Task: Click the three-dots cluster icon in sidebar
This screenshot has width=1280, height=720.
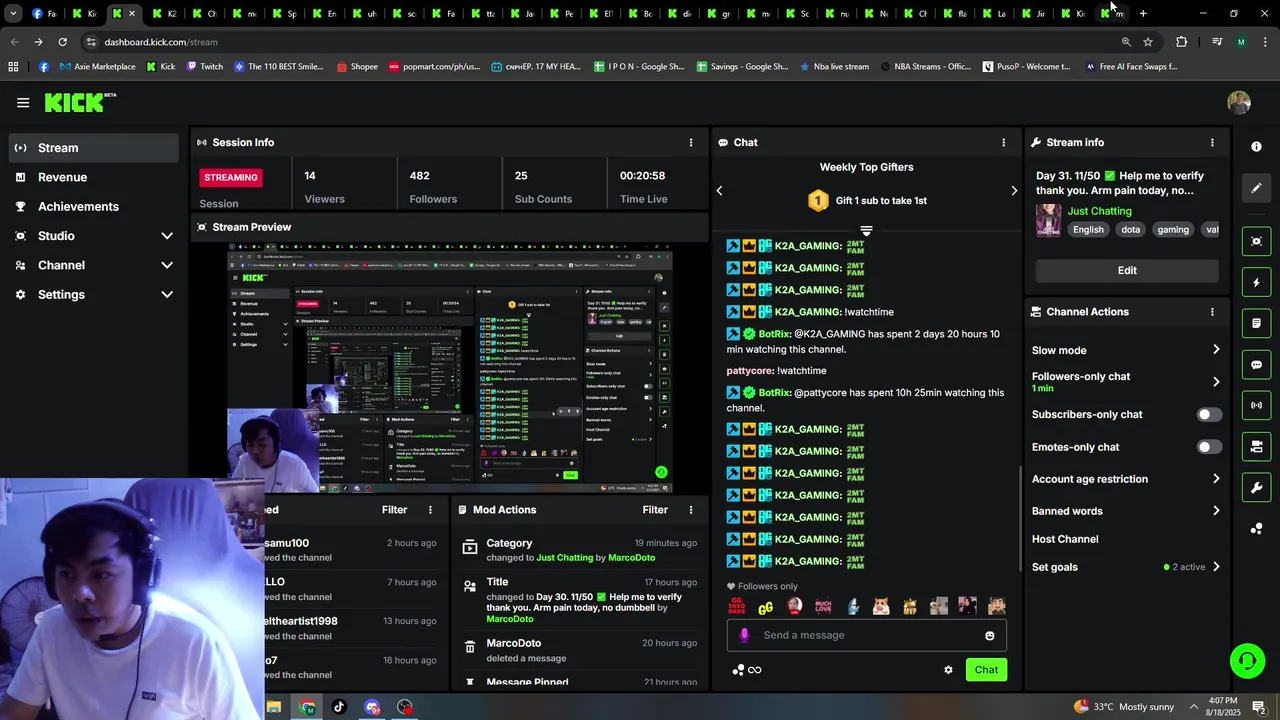Action: [1256, 529]
